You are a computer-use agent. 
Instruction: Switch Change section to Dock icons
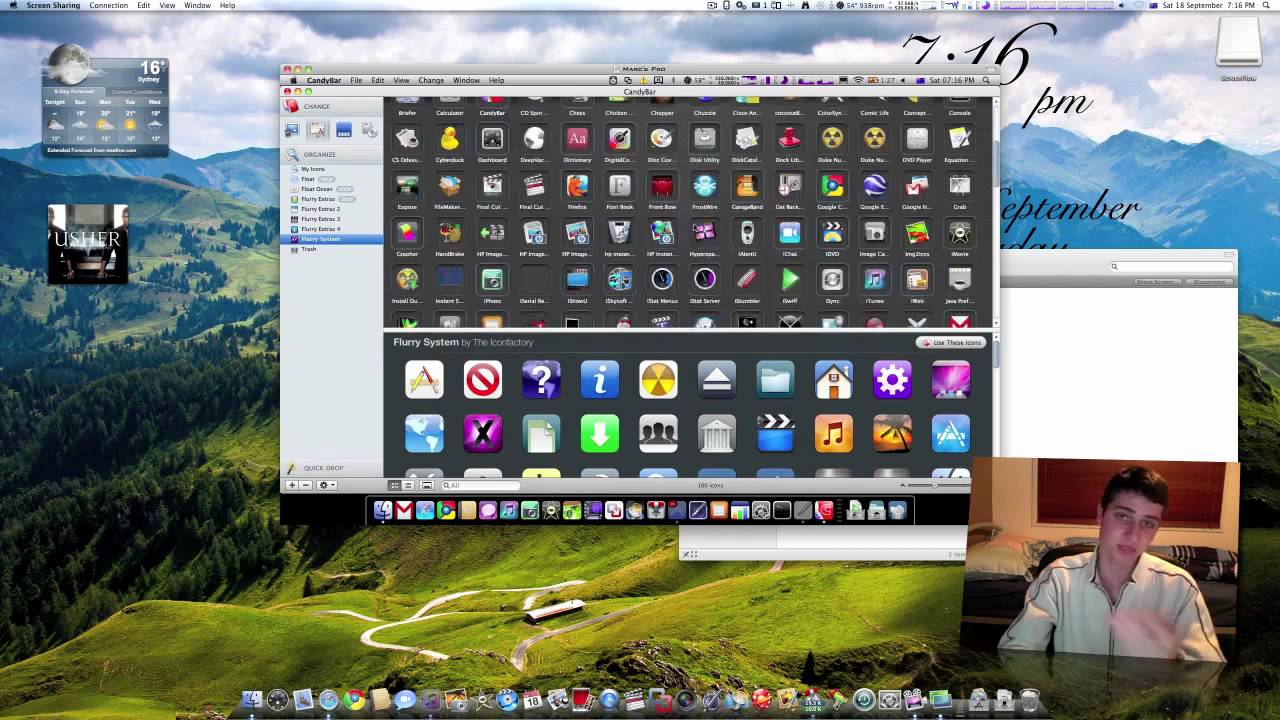pos(343,130)
